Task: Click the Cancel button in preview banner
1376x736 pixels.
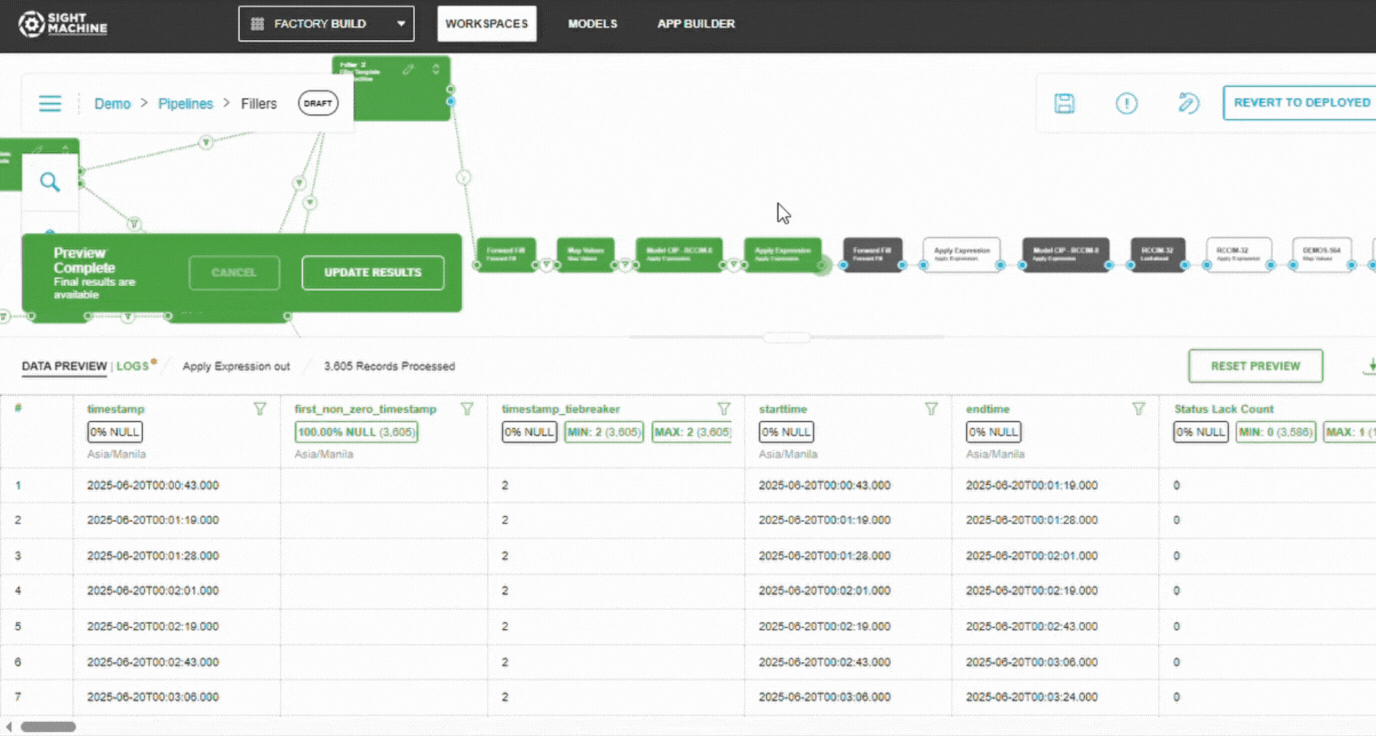Action: click(x=234, y=272)
